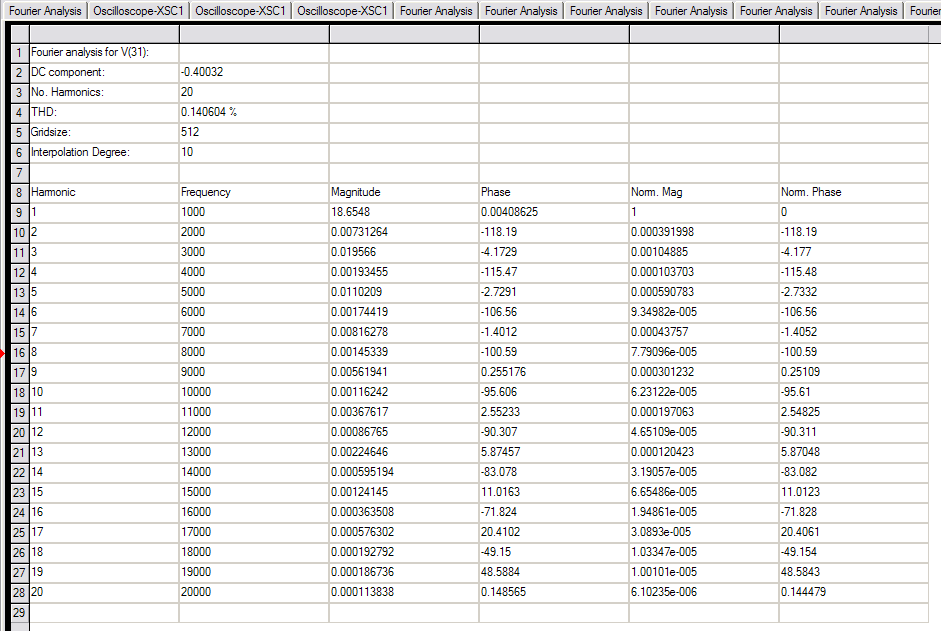Select magnitude cell 0.0110209
941x631 pixels.
[404, 292]
